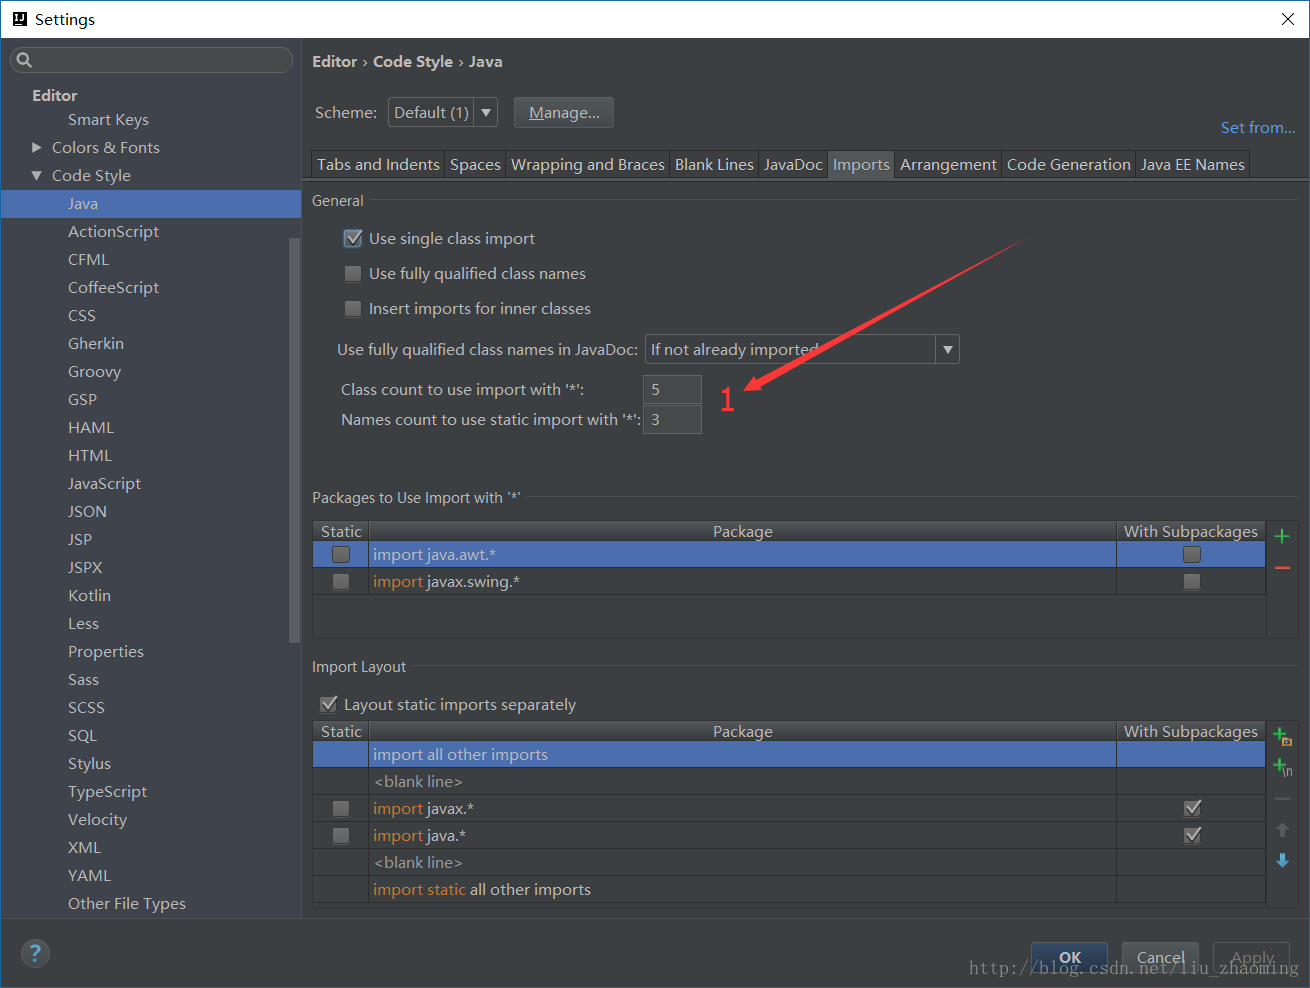Click the red minus to remove a package

coord(1282,568)
